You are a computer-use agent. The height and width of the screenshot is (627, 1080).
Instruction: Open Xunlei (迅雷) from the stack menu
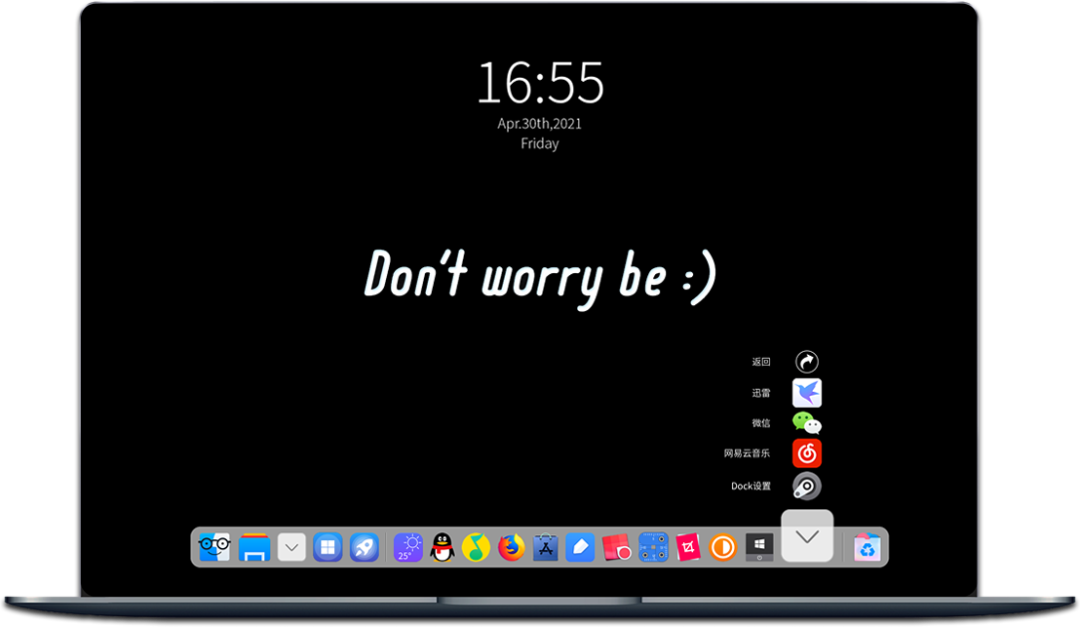[x=806, y=393]
